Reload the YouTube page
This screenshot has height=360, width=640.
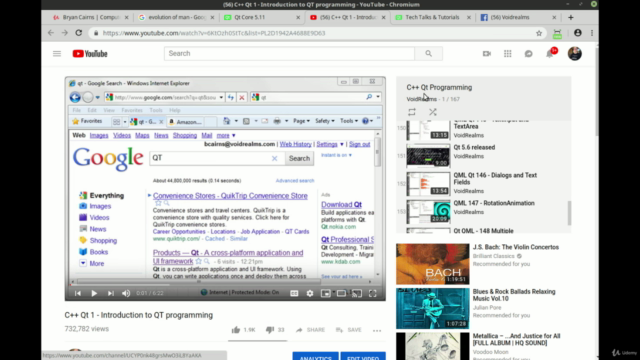pos(78,33)
